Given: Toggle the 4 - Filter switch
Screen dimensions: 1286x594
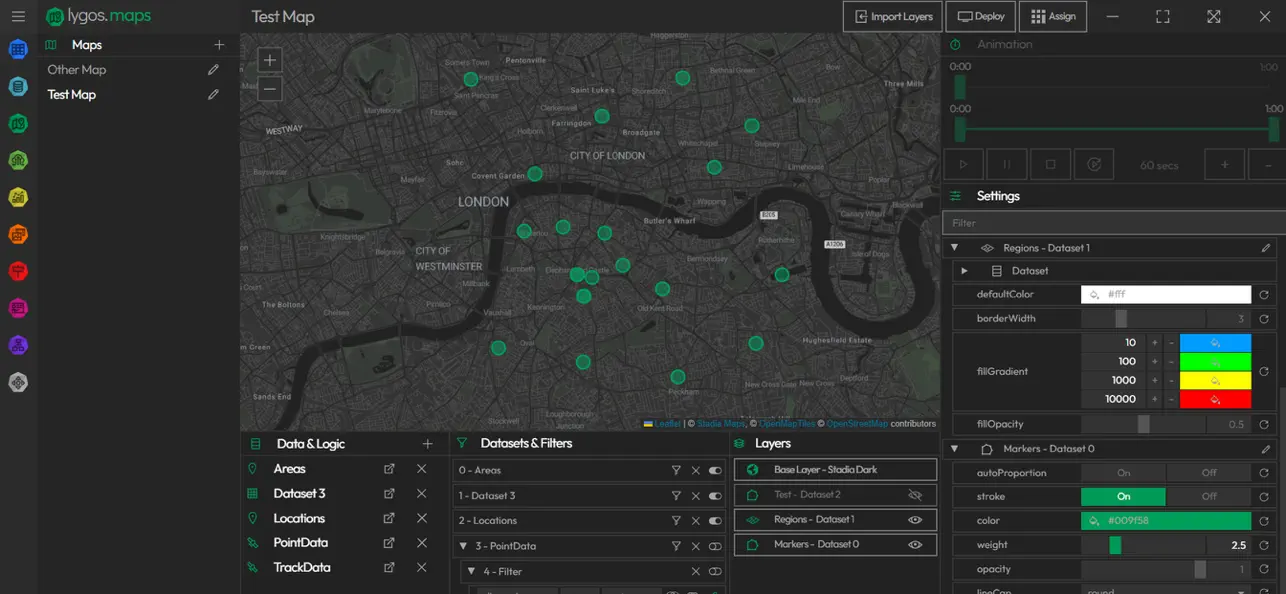Looking at the screenshot, I should pos(715,572).
